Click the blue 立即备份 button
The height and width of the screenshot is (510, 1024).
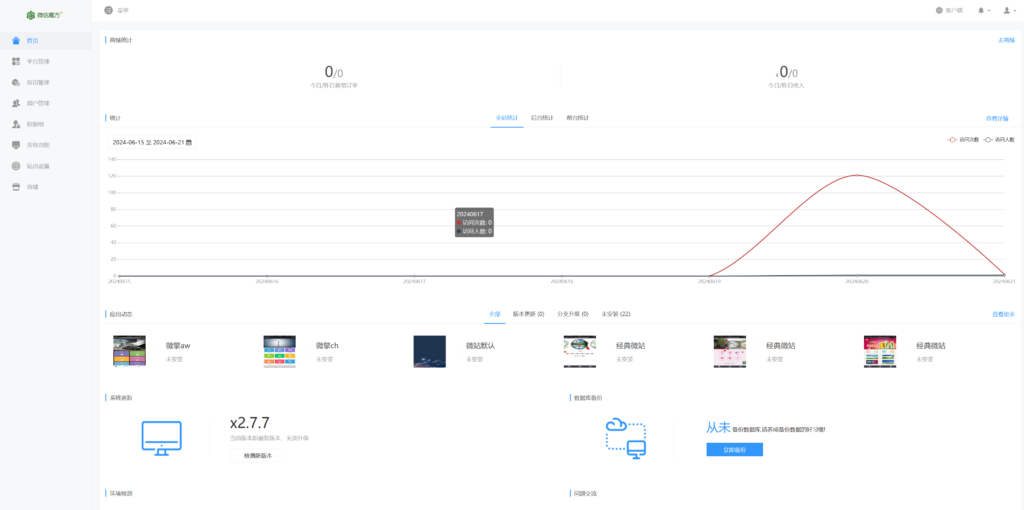734,450
